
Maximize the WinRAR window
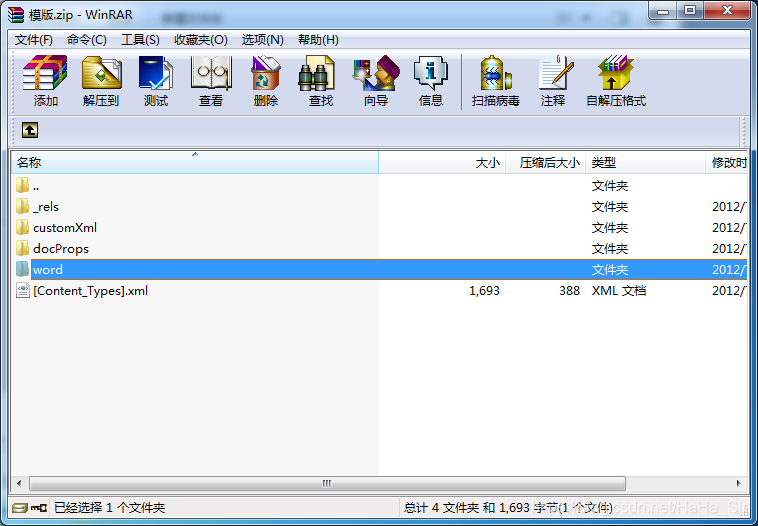pos(690,11)
